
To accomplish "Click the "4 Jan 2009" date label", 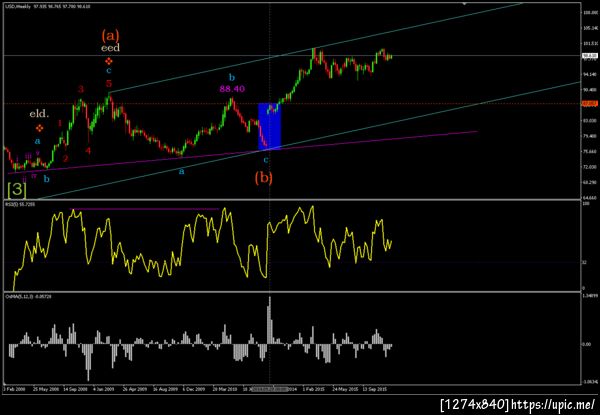I will click(105, 389).
